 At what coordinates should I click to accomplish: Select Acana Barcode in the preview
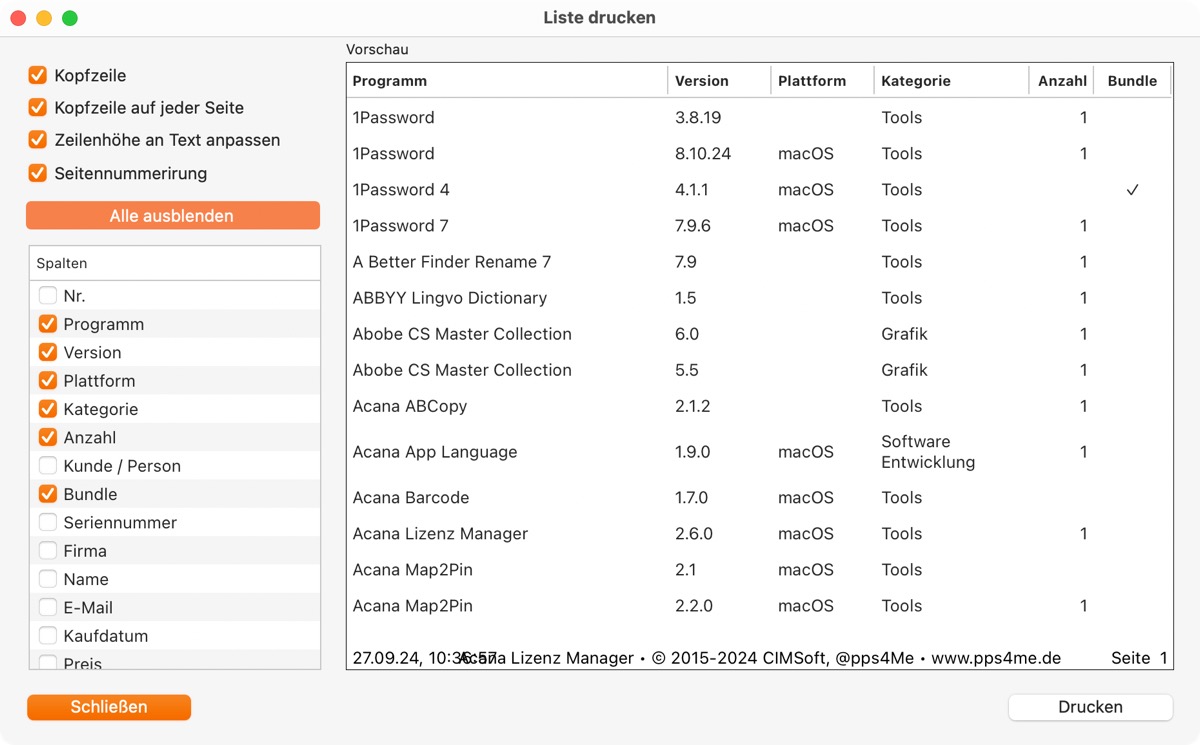(411, 498)
